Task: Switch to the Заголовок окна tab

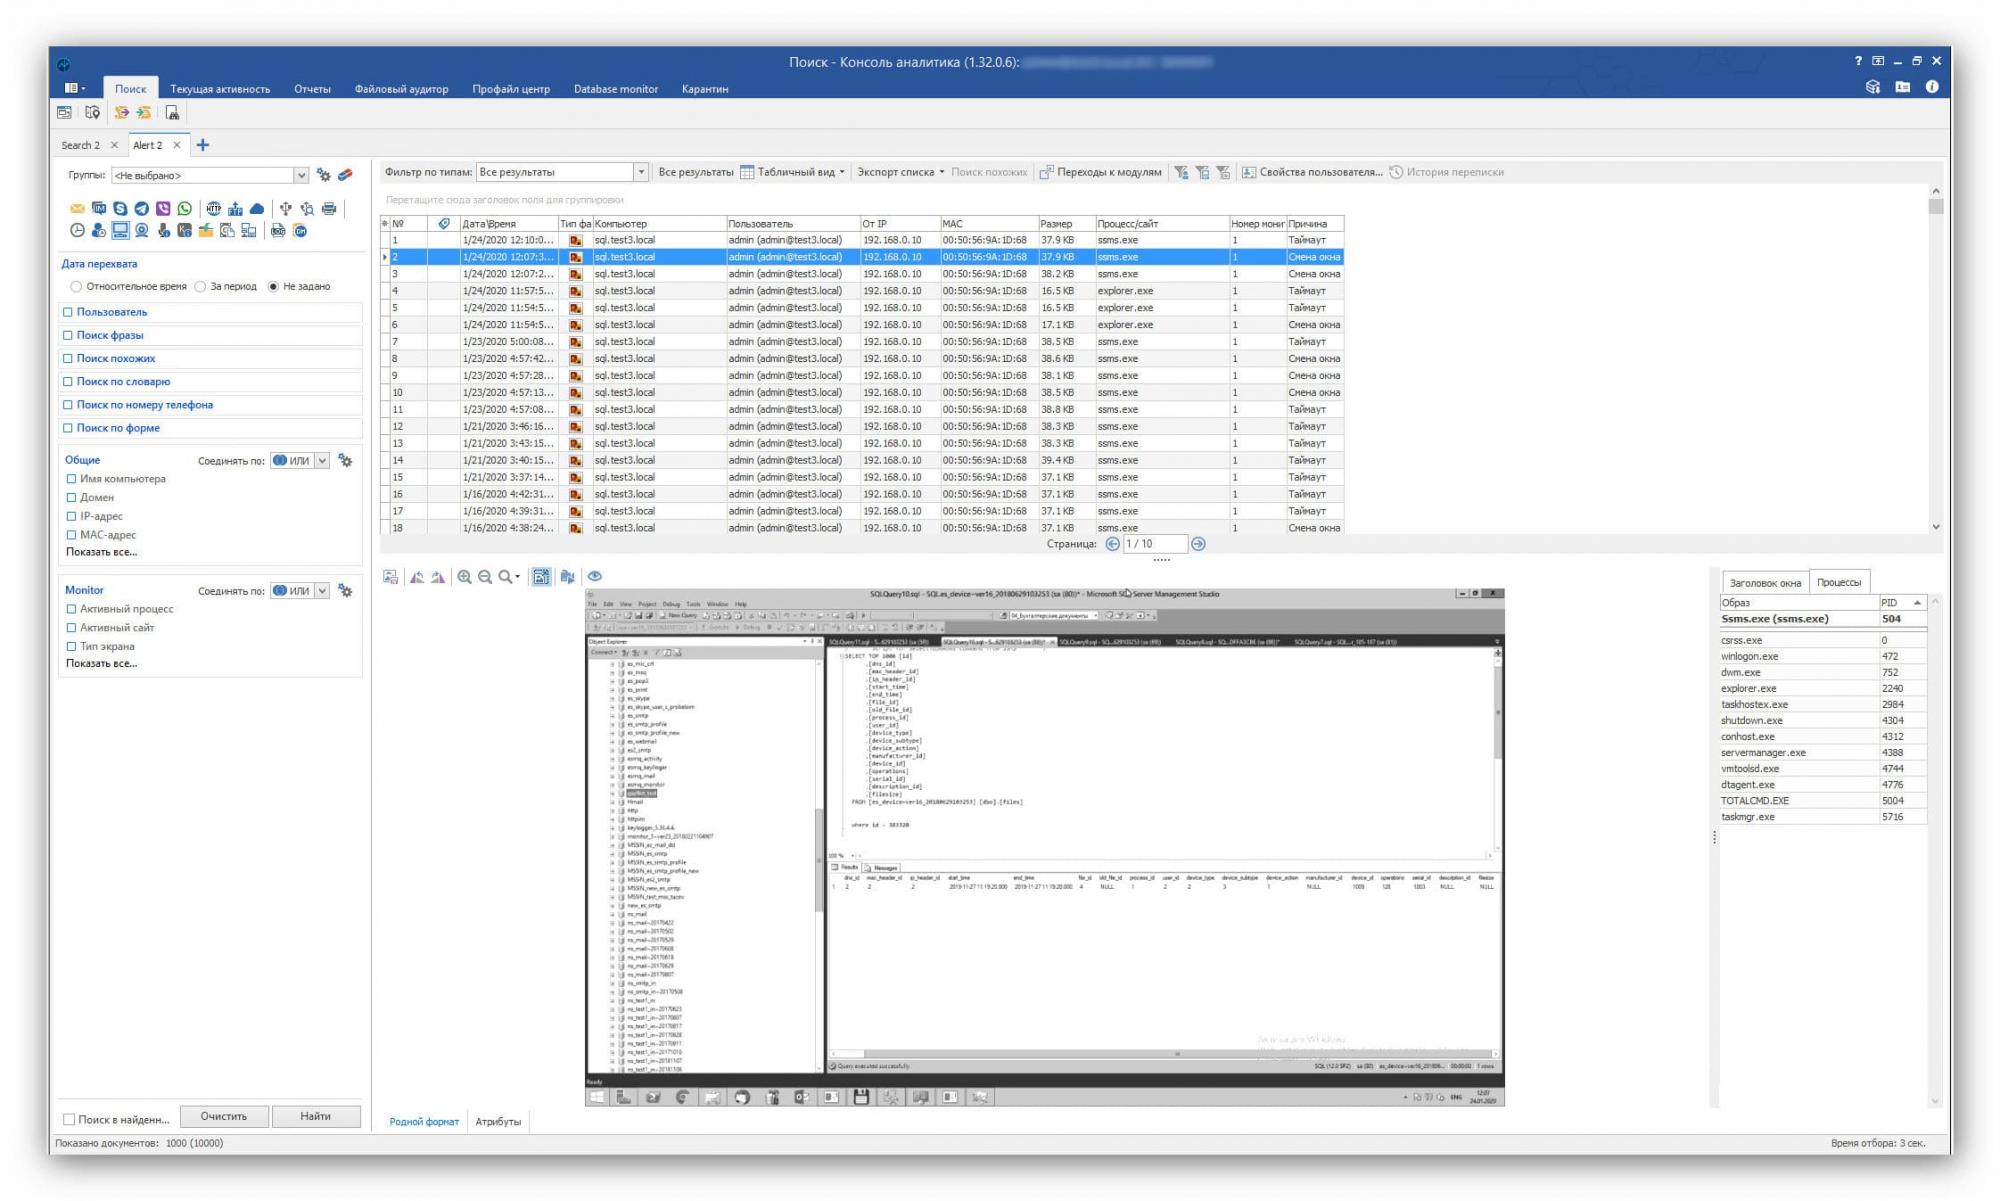Action: (x=1764, y=583)
